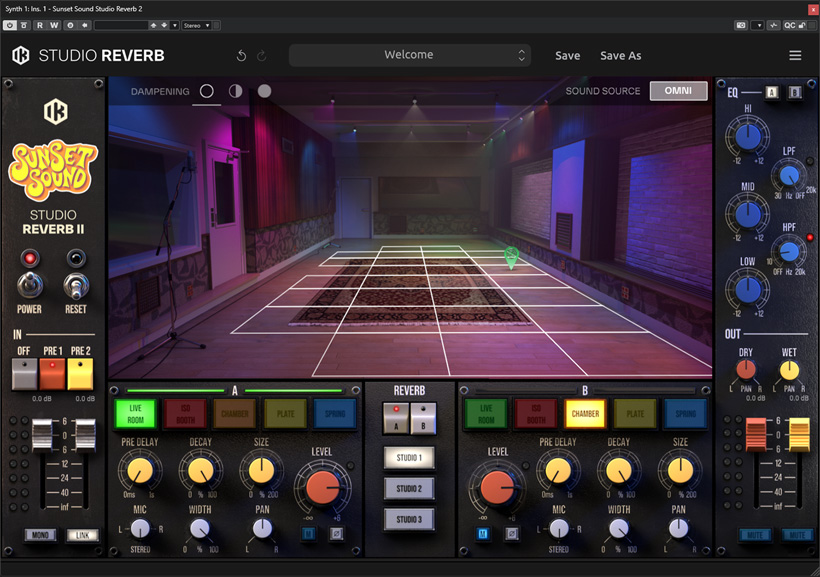Choose STUDIO 1 room
This screenshot has width=820, height=577.
(409, 457)
